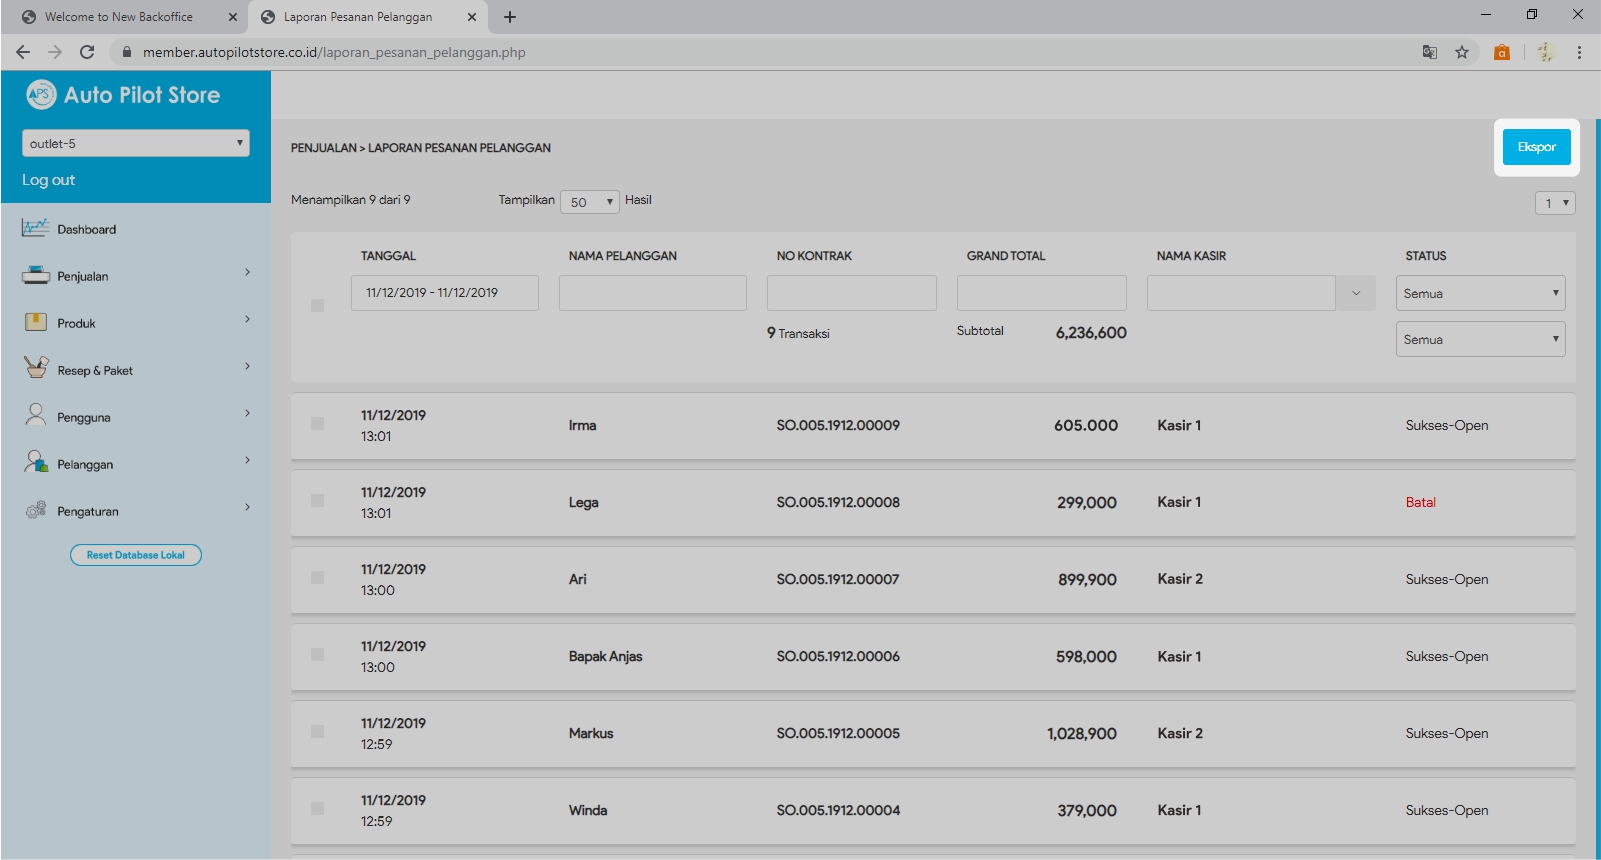Click the Pengguna person icon
The image size is (1601, 860).
[35, 415]
